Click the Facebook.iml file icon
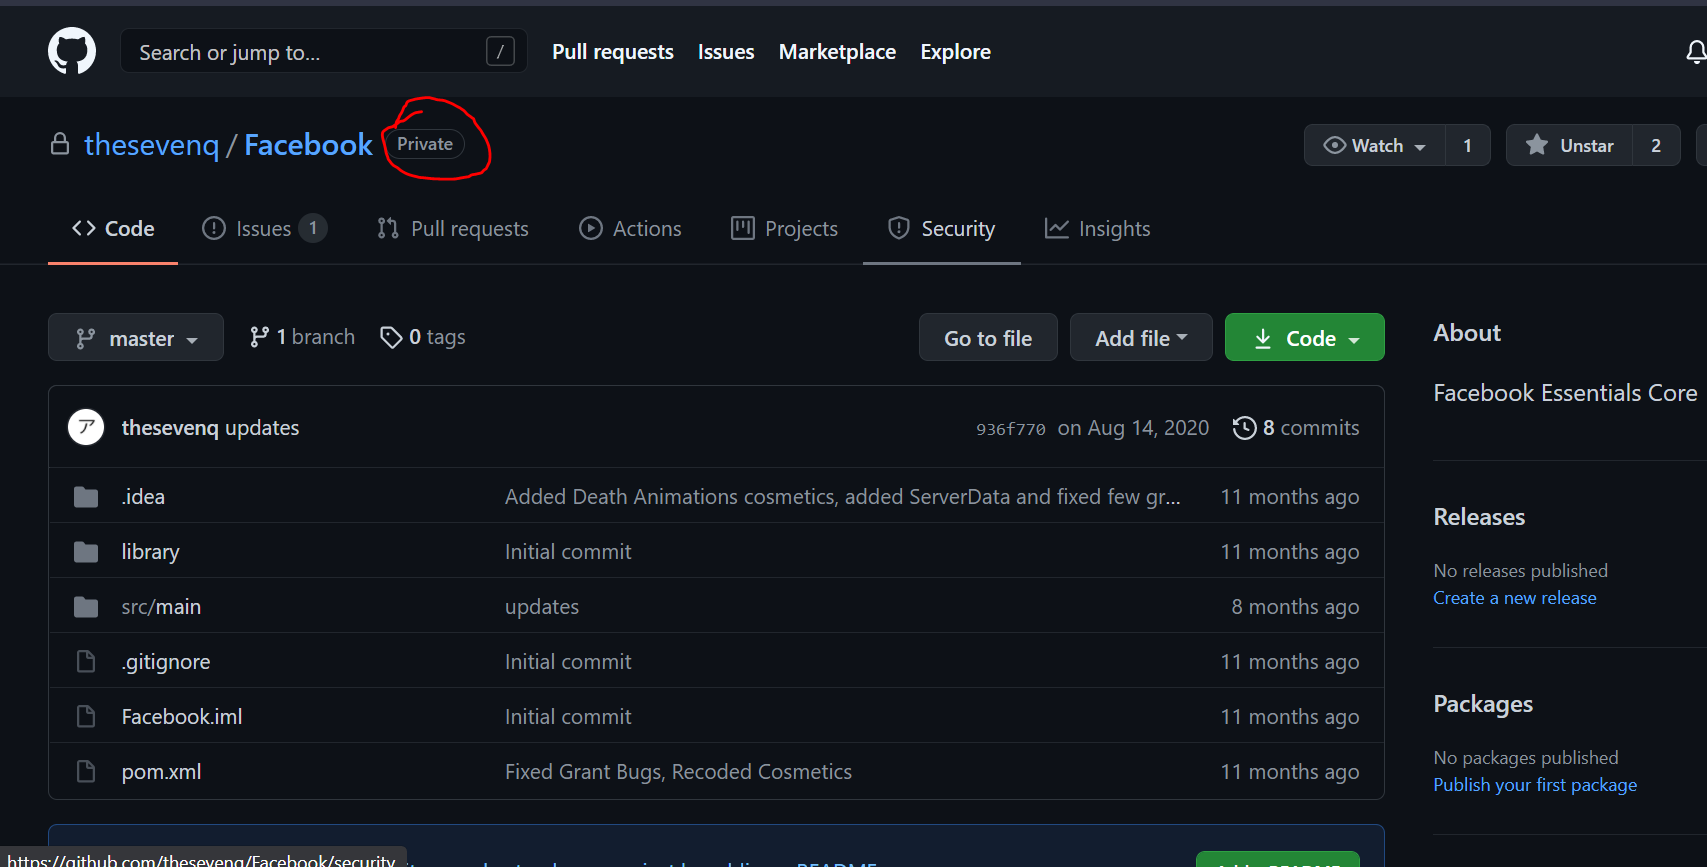Screen dimensions: 1707x867 coord(86,717)
